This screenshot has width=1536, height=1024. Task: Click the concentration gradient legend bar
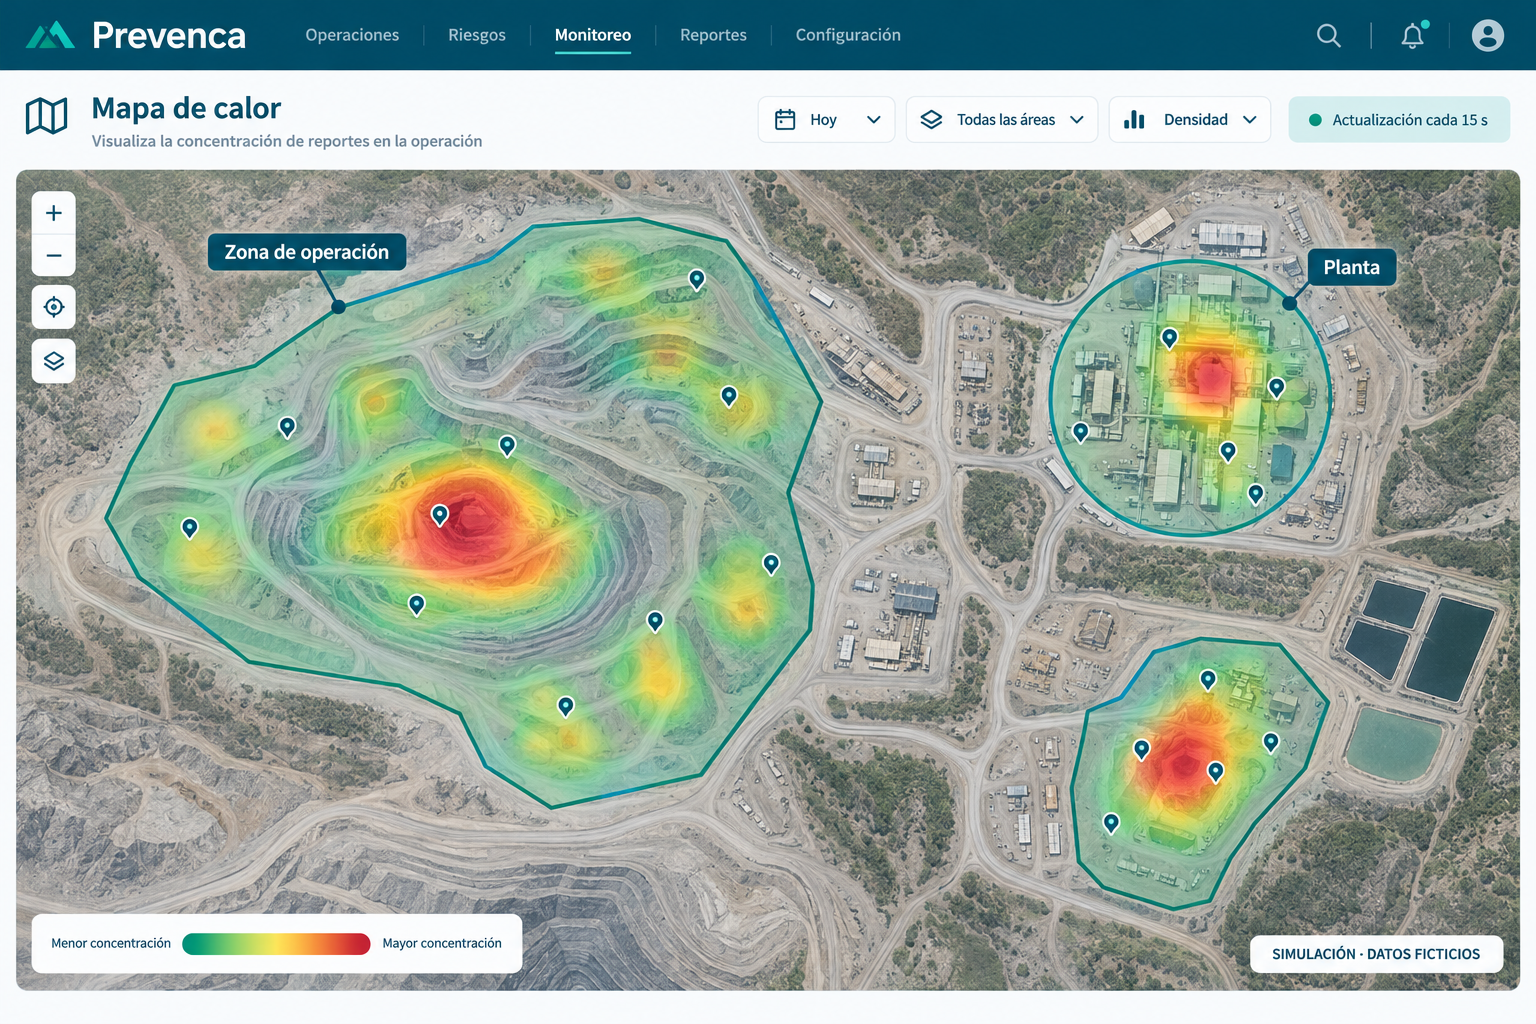pyautogui.click(x=276, y=944)
